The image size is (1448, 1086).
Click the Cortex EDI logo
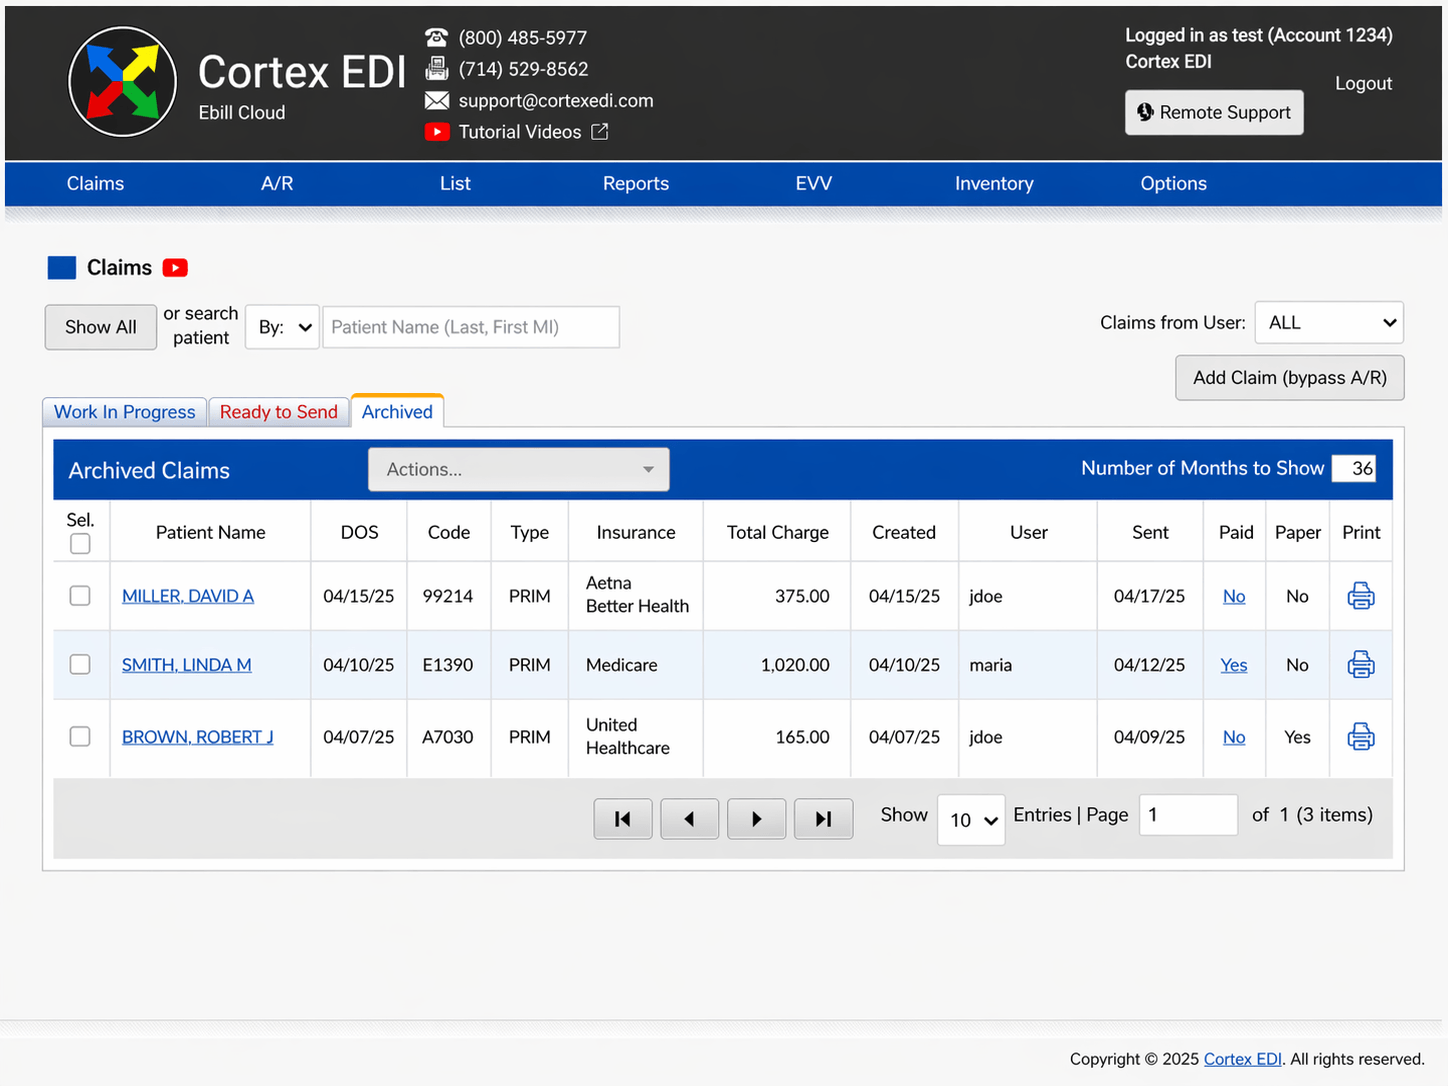[x=123, y=82]
